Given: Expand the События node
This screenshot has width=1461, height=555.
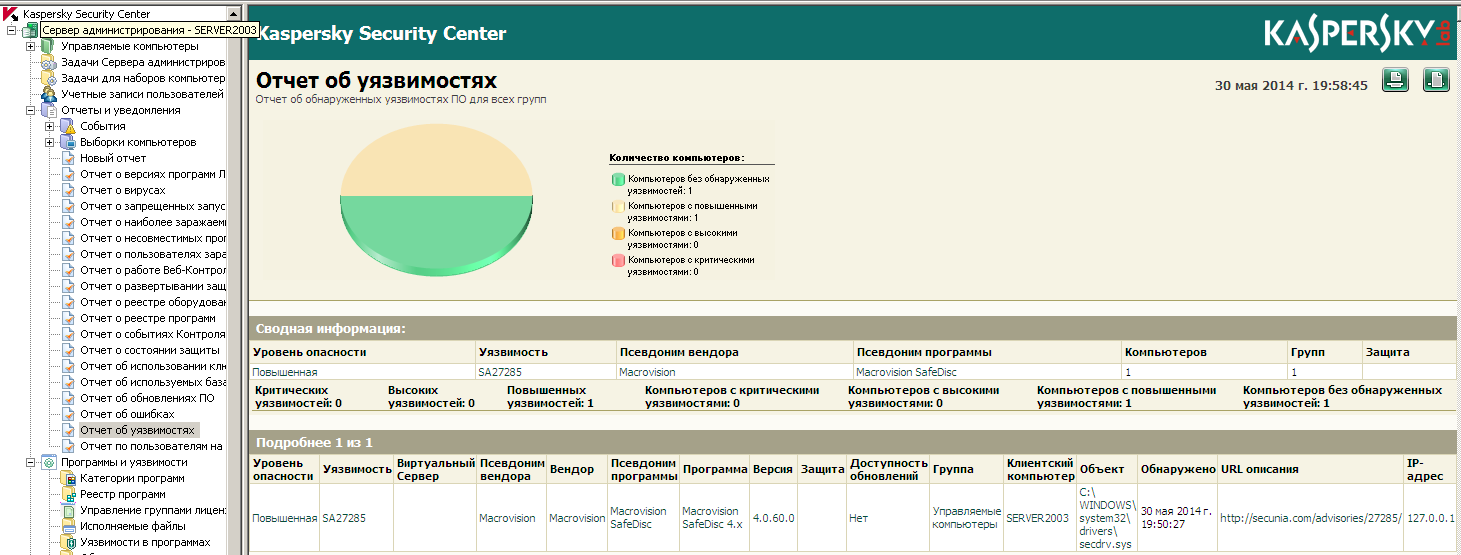Looking at the screenshot, I should point(49,126).
